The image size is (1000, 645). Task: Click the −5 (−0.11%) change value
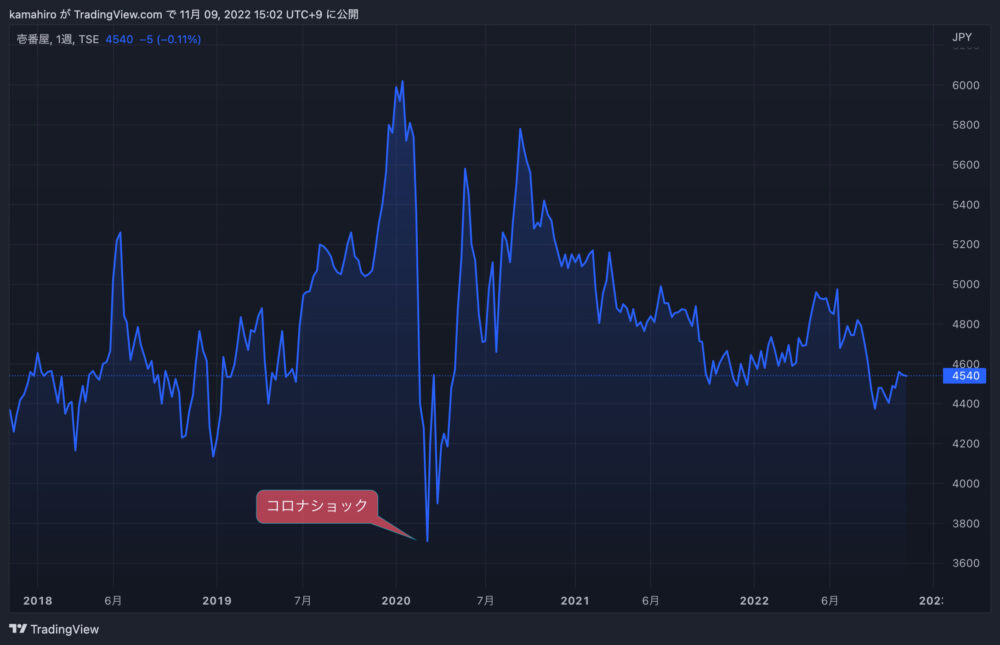(170, 40)
